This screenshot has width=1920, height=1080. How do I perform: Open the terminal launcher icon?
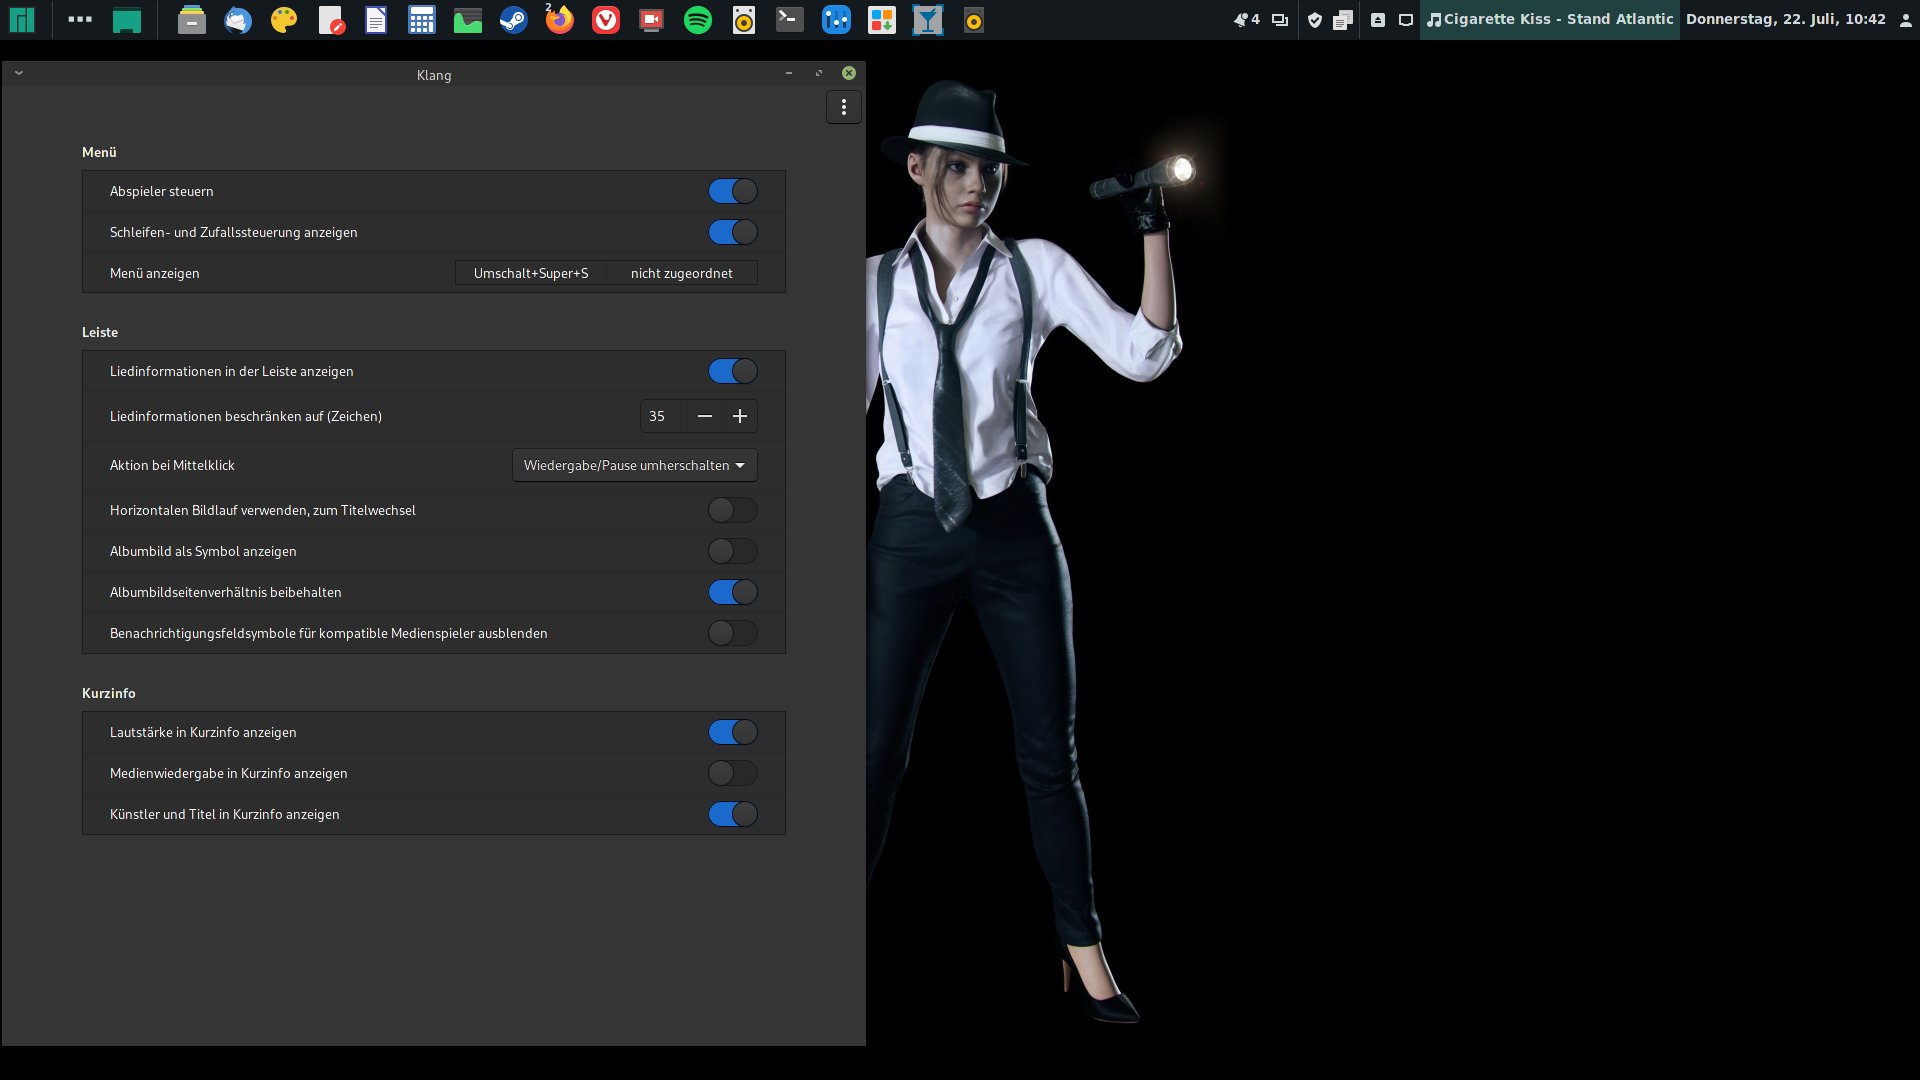789,20
